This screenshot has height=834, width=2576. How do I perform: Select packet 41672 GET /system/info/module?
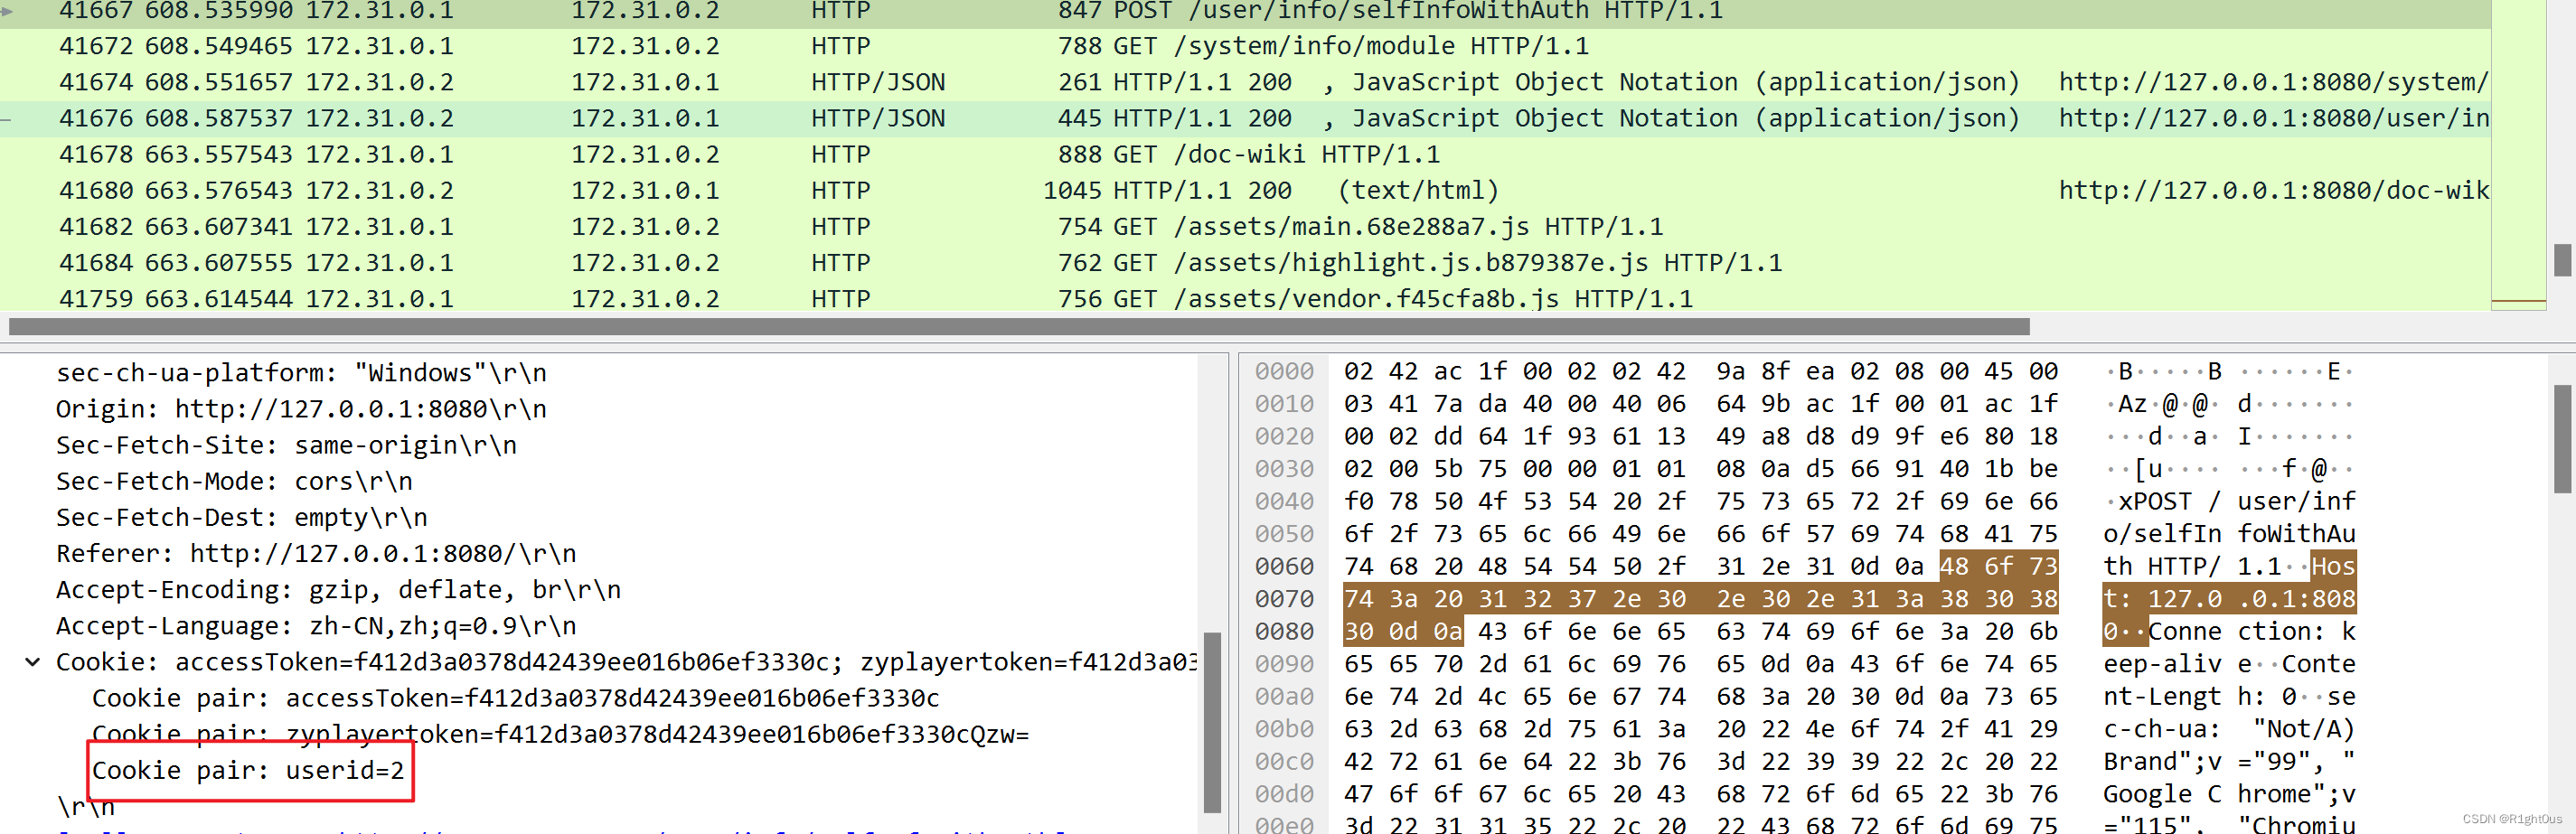(1245, 46)
